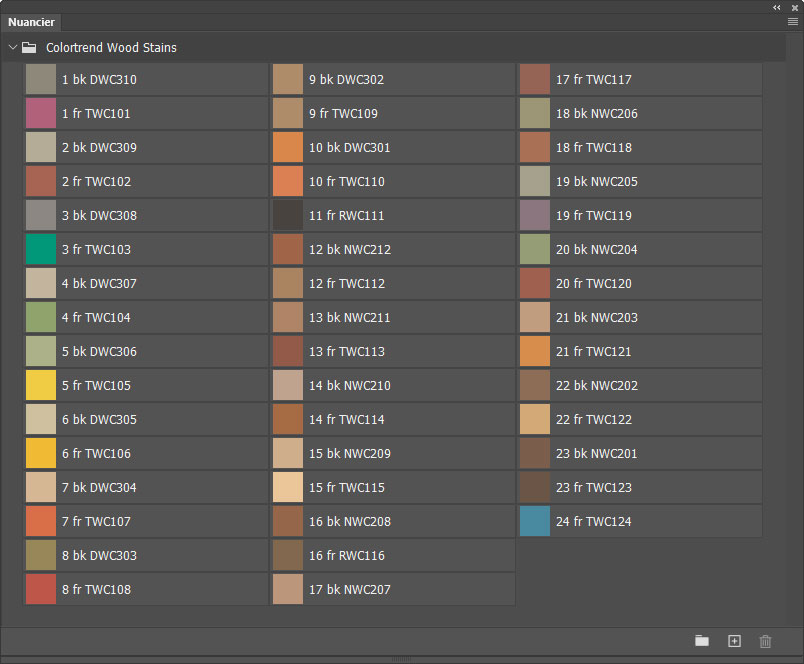
Task: Click the label 22 fr TWC122
Action: [x=594, y=419]
